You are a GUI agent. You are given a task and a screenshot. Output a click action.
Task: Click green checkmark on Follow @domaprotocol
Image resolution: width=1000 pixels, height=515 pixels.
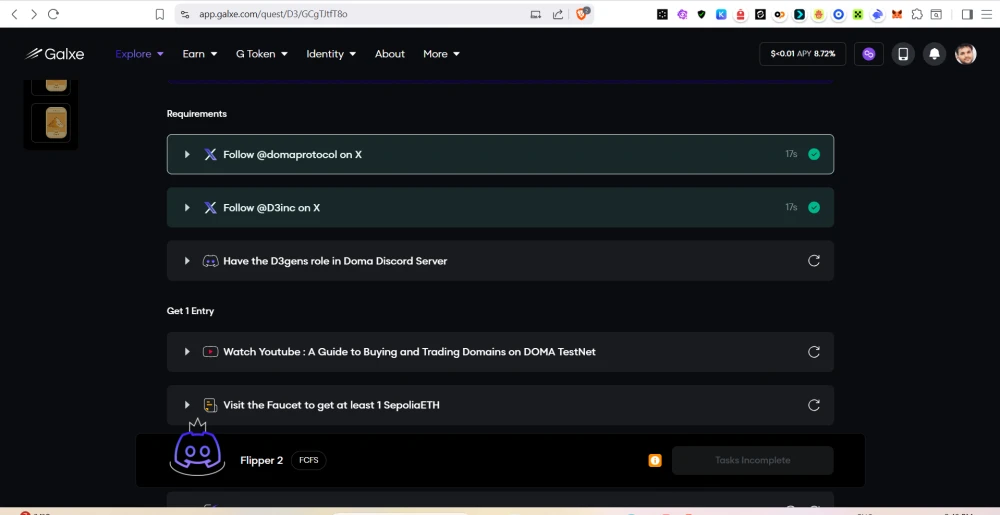814,154
